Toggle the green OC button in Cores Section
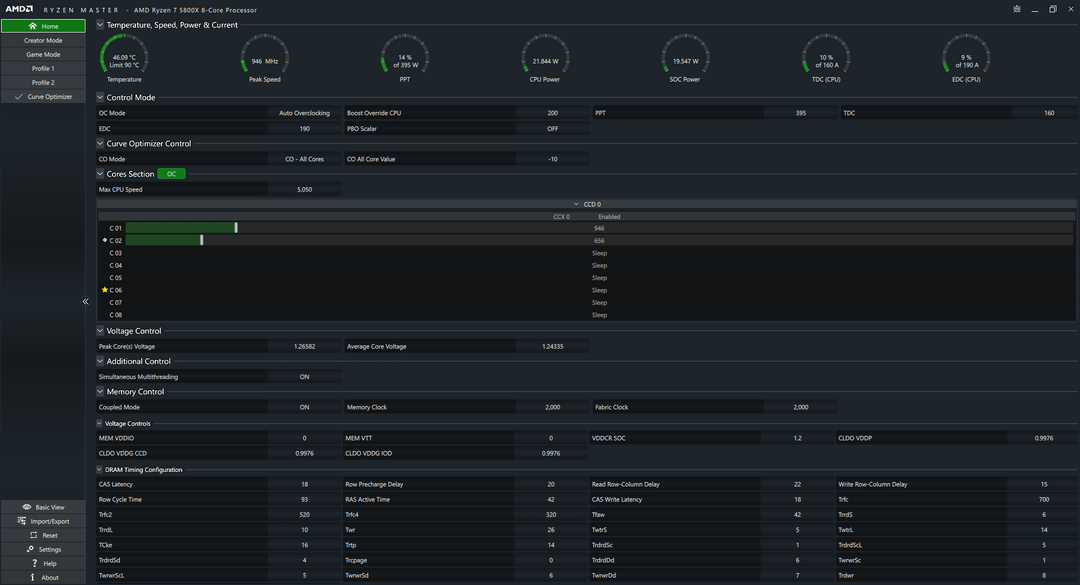This screenshot has height=585, width=1080. tap(172, 174)
